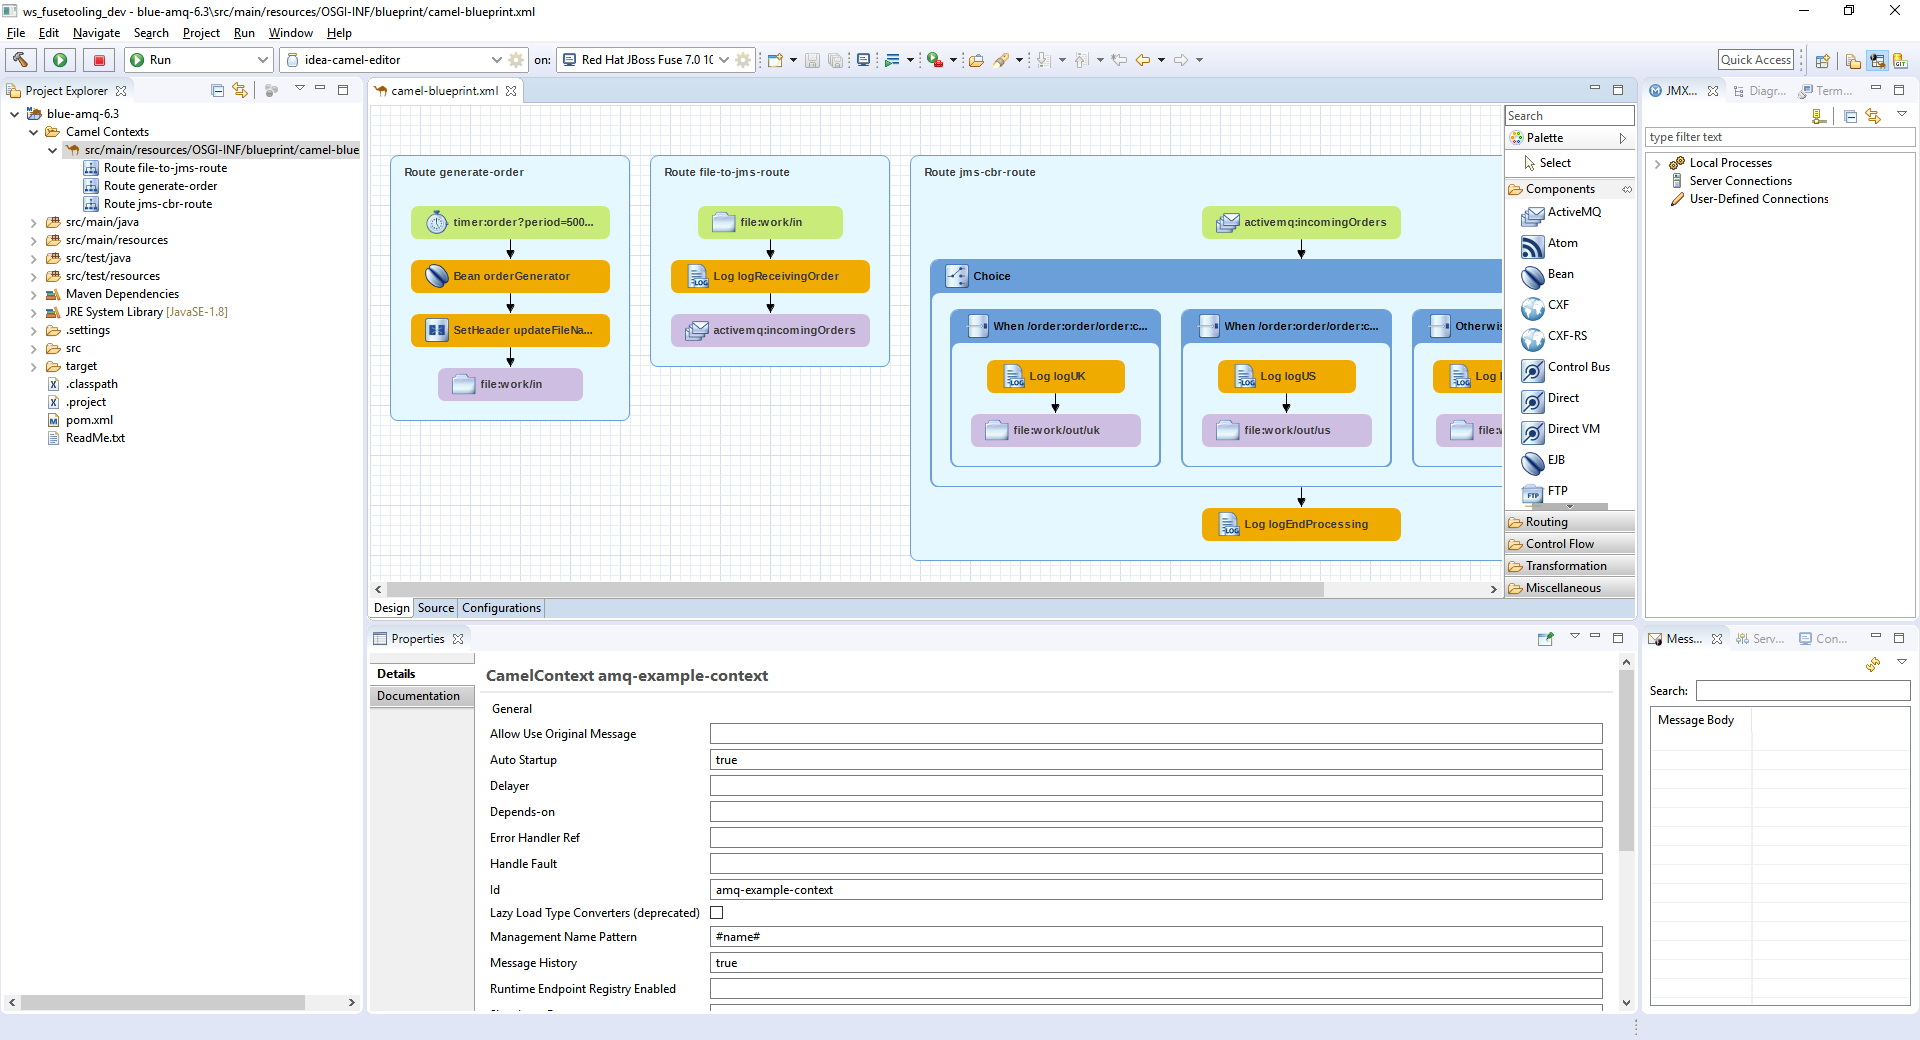Click the Auto Startup input field
Image resolution: width=1920 pixels, height=1040 pixels.
(1155, 761)
